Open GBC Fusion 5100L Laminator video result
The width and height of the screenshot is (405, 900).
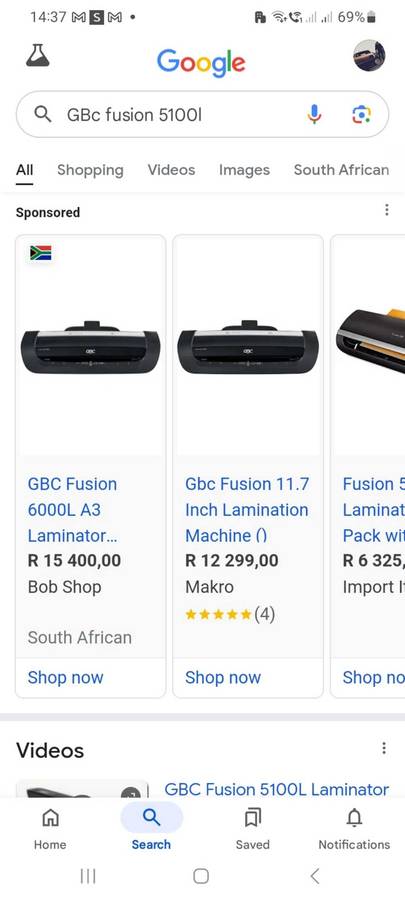point(277,789)
